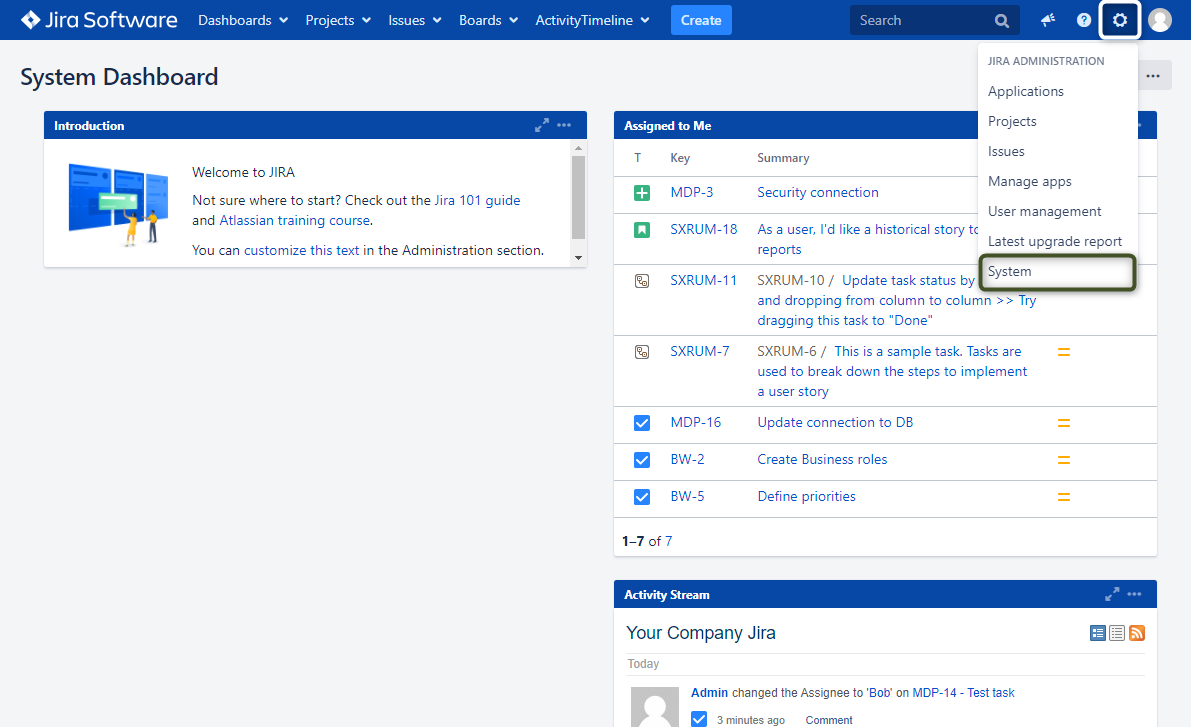1191x727 pixels.
Task: Open the dashboard more actions button
Action: coord(1153,76)
